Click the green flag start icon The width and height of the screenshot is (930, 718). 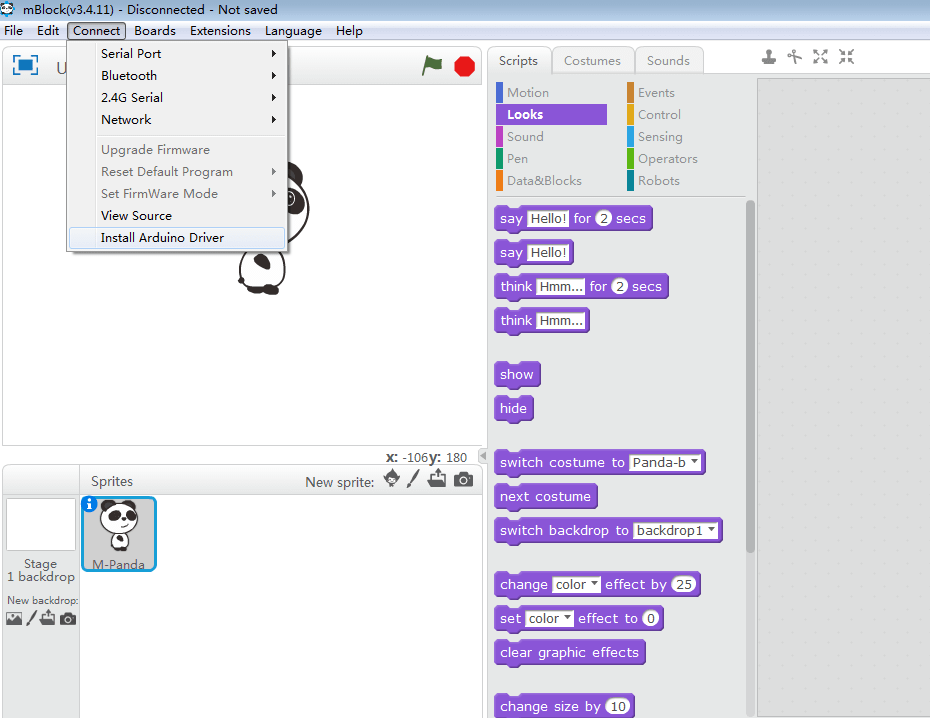pyautogui.click(x=432, y=65)
